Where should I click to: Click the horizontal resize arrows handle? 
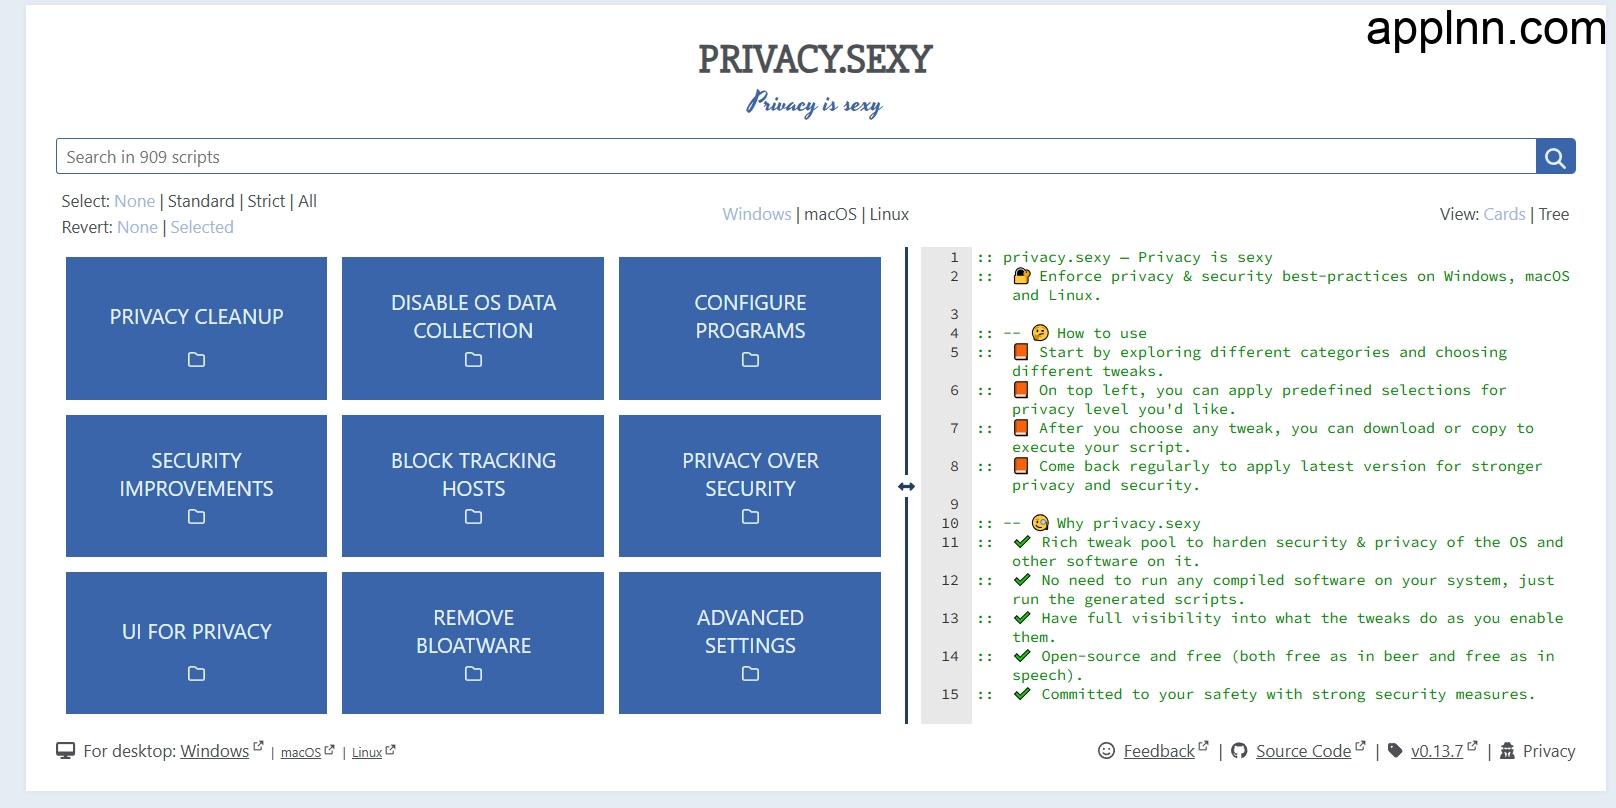point(906,486)
